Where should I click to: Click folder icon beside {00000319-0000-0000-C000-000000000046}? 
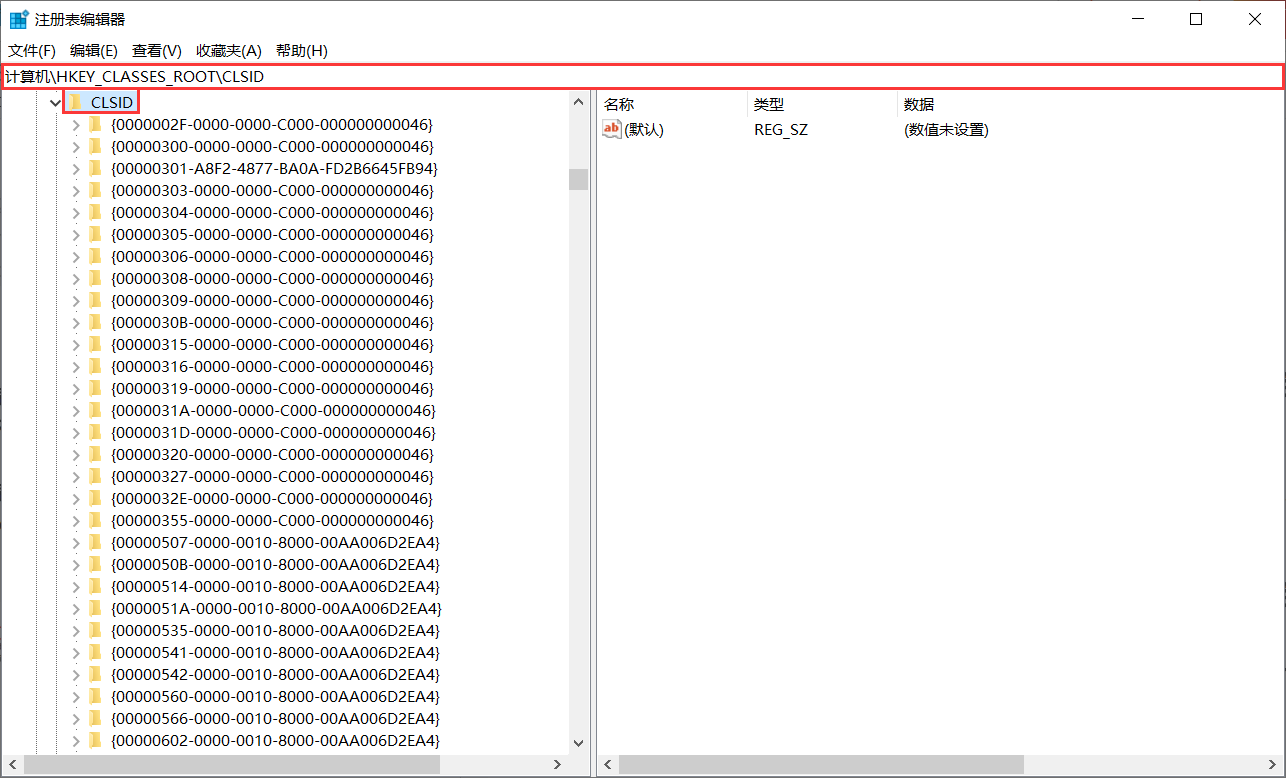(96, 388)
